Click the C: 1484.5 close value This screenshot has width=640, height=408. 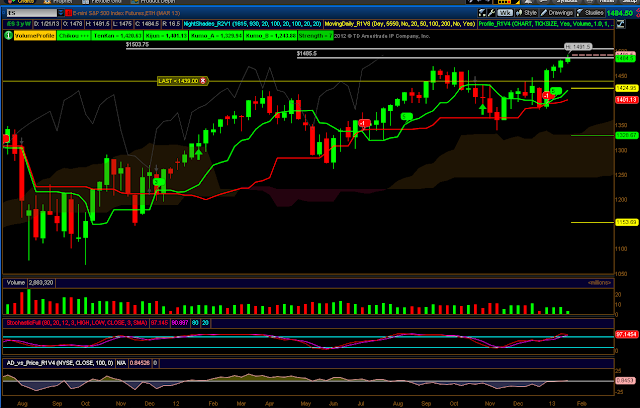click(x=147, y=24)
